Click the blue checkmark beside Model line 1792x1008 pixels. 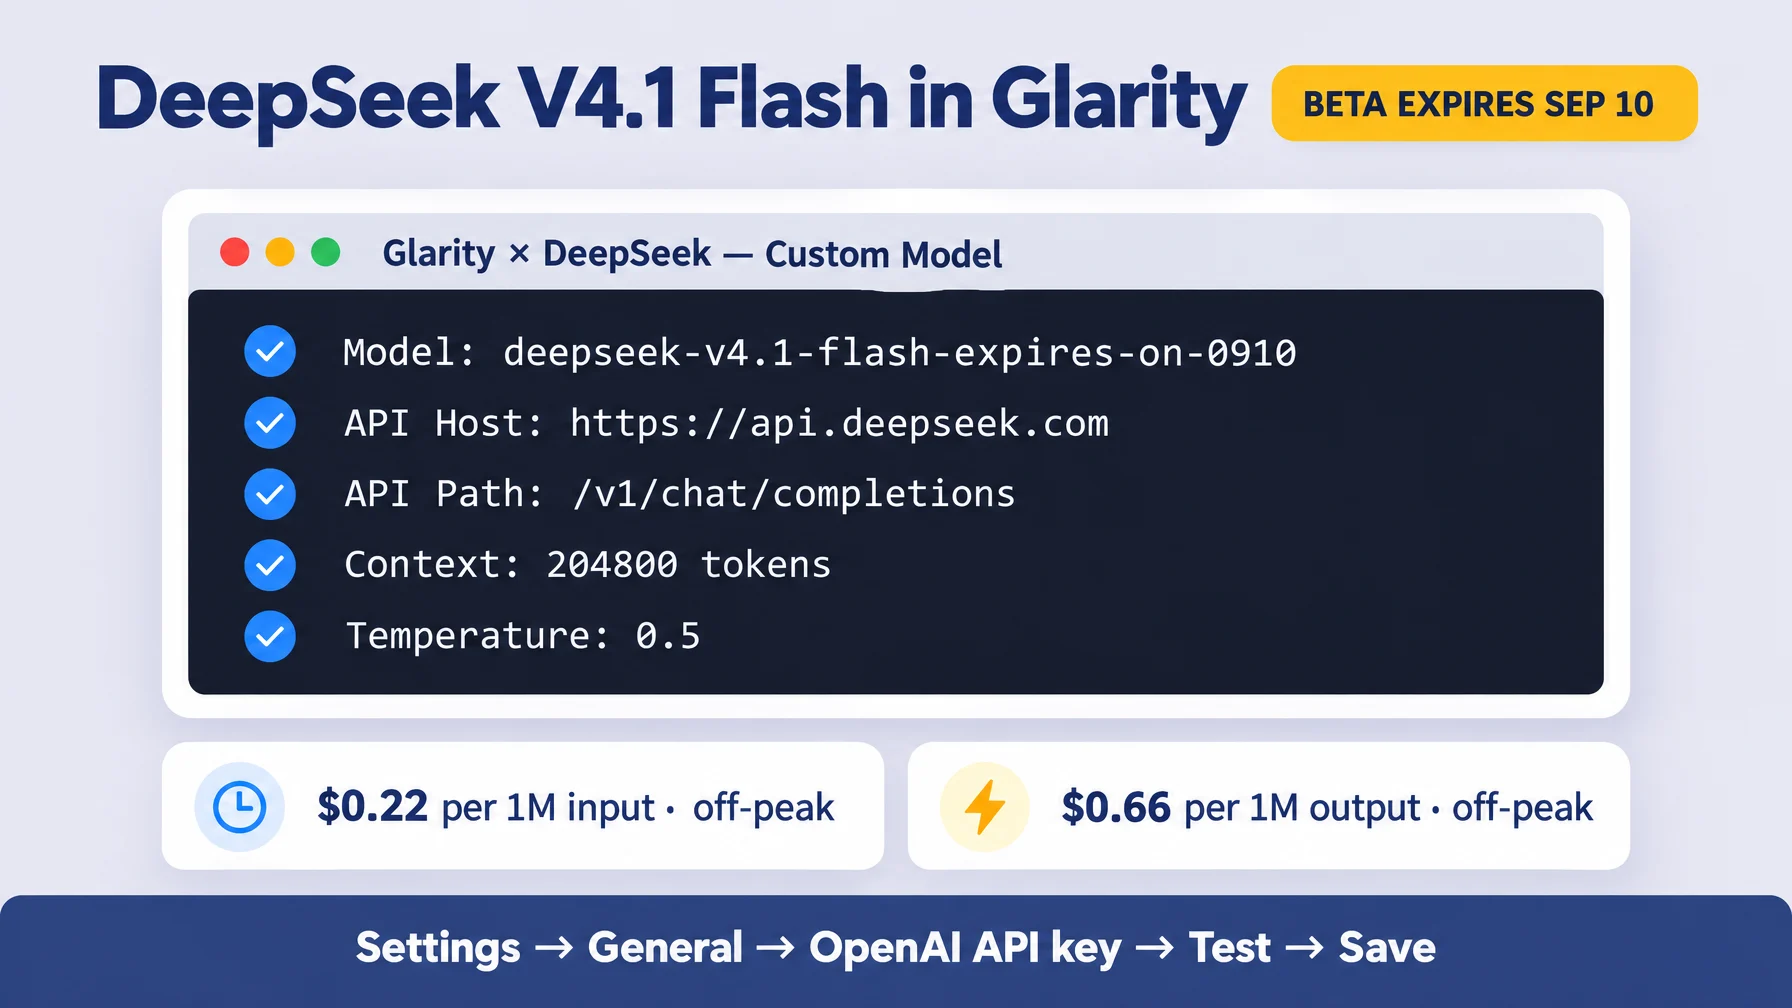(x=270, y=352)
